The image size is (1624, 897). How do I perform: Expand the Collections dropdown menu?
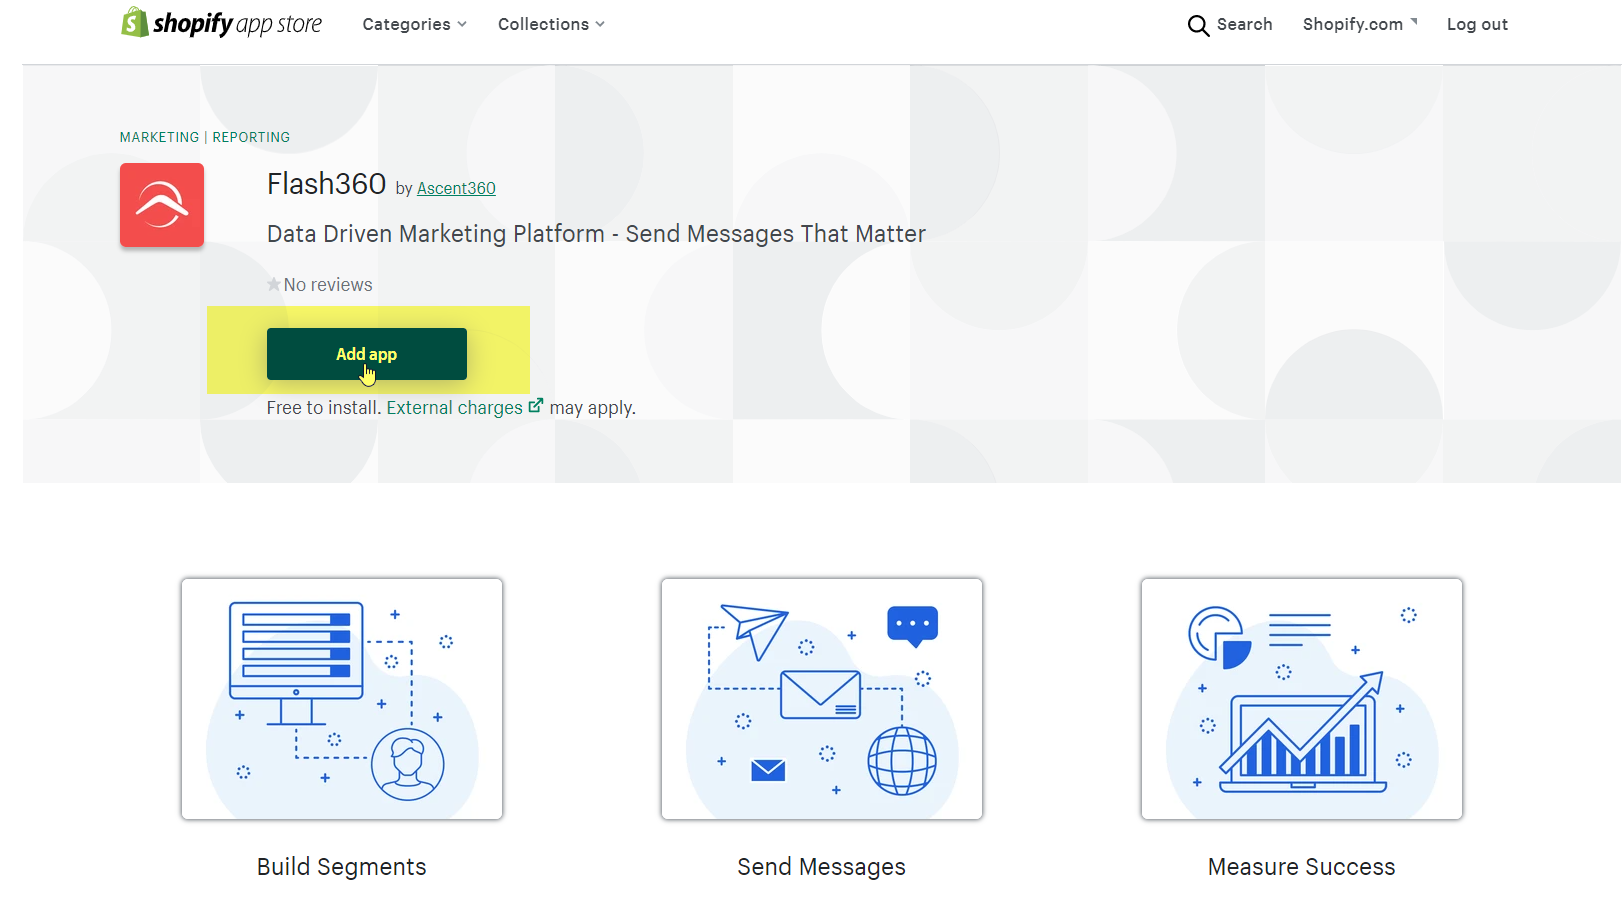(551, 24)
